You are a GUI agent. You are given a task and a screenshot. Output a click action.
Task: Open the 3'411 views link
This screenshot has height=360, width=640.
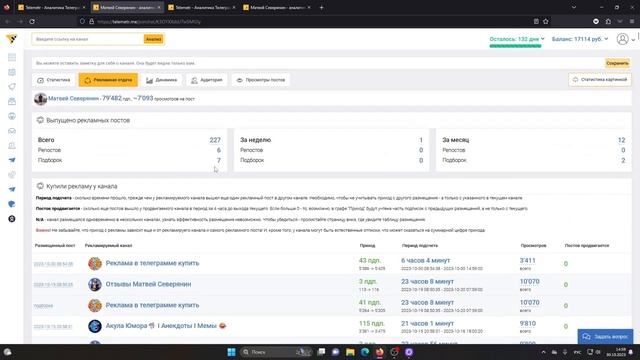527,260
